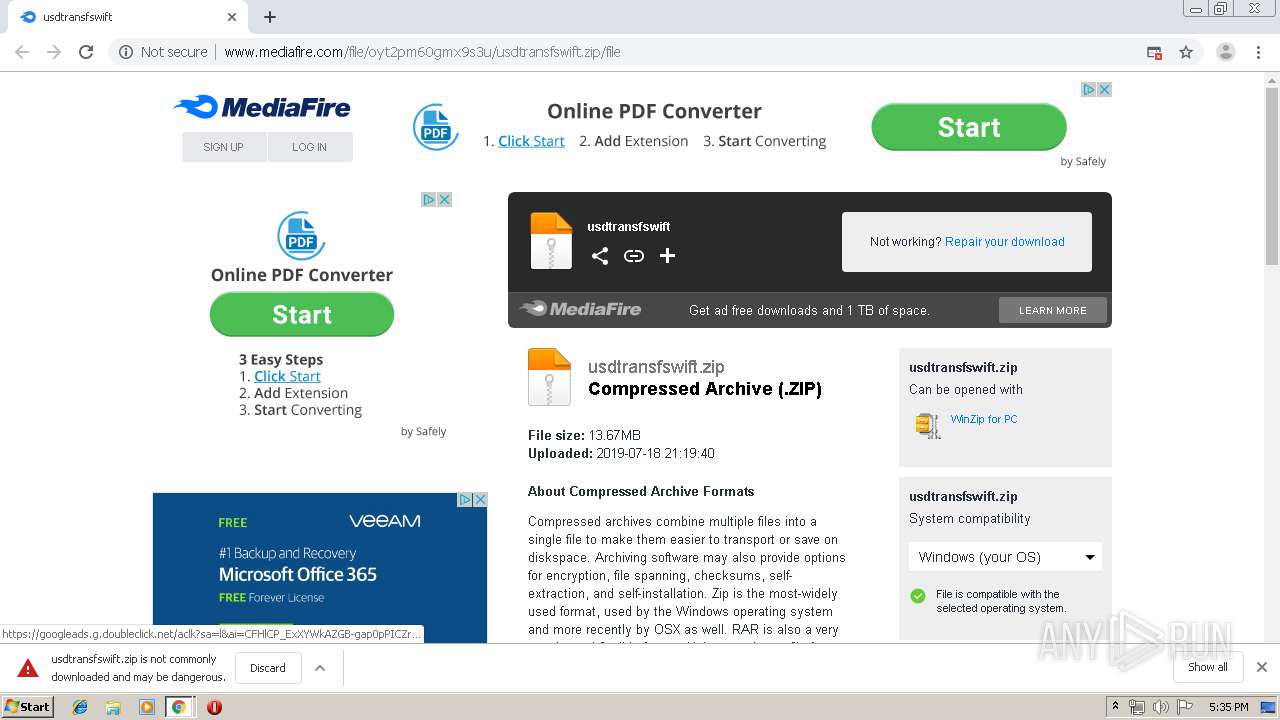This screenshot has height=720, width=1280.
Task: Copy the link with the chain icon
Action: [x=634, y=256]
